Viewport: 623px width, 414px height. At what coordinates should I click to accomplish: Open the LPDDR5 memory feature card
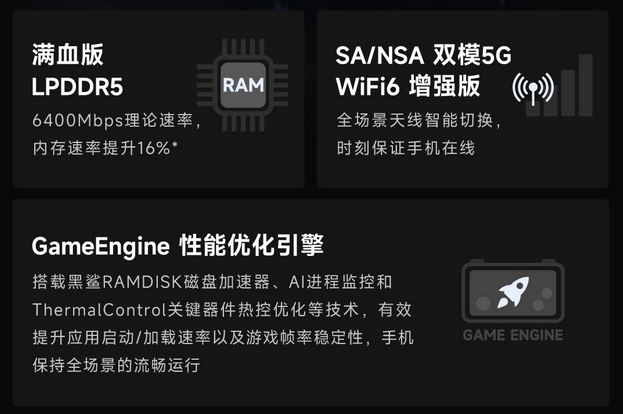click(x=159, y=99)
